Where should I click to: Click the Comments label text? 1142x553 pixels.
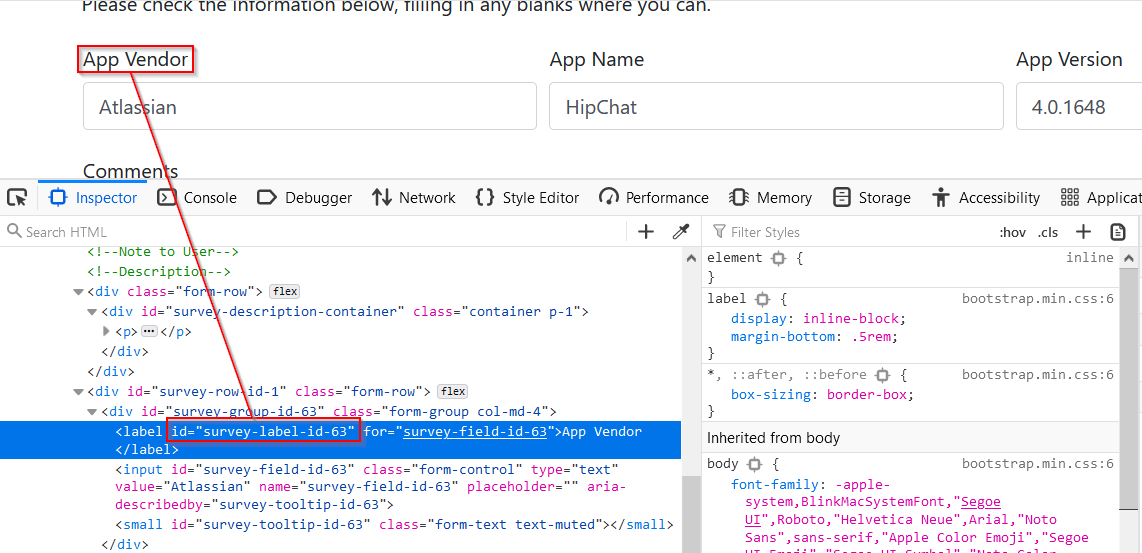click(x=130, y=170)
